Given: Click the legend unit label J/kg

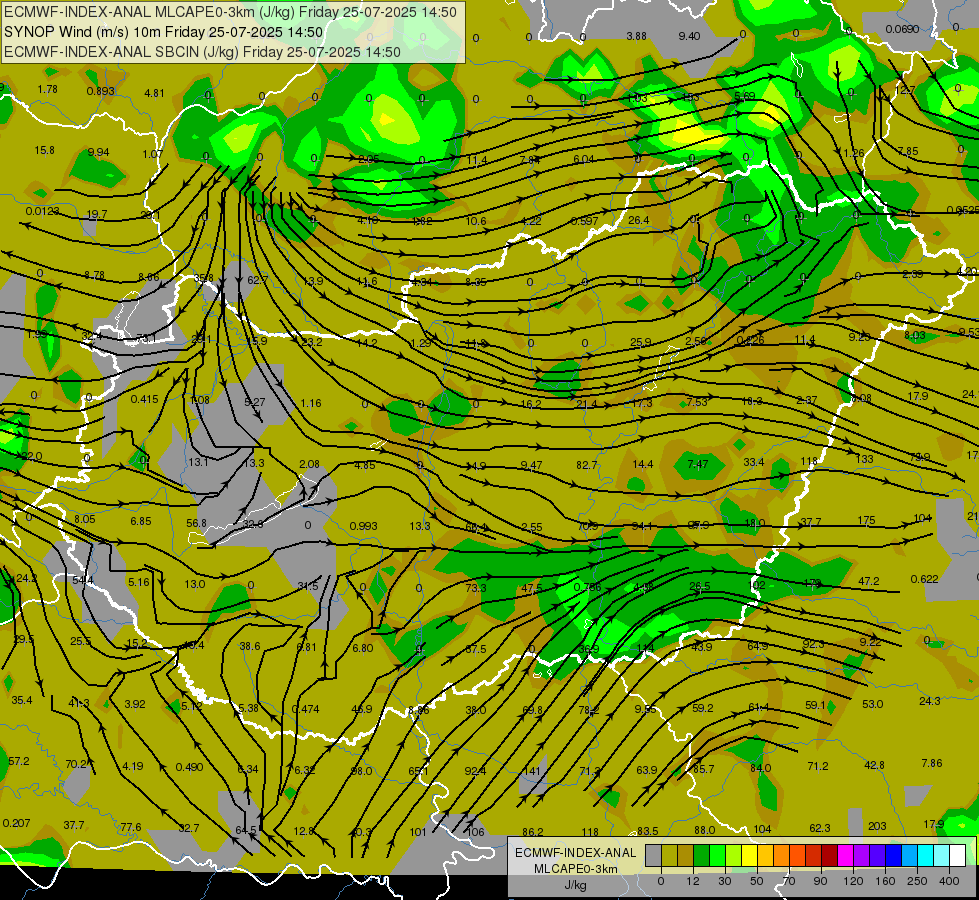Looking at the screenshot, I should (x=575, y=885).
